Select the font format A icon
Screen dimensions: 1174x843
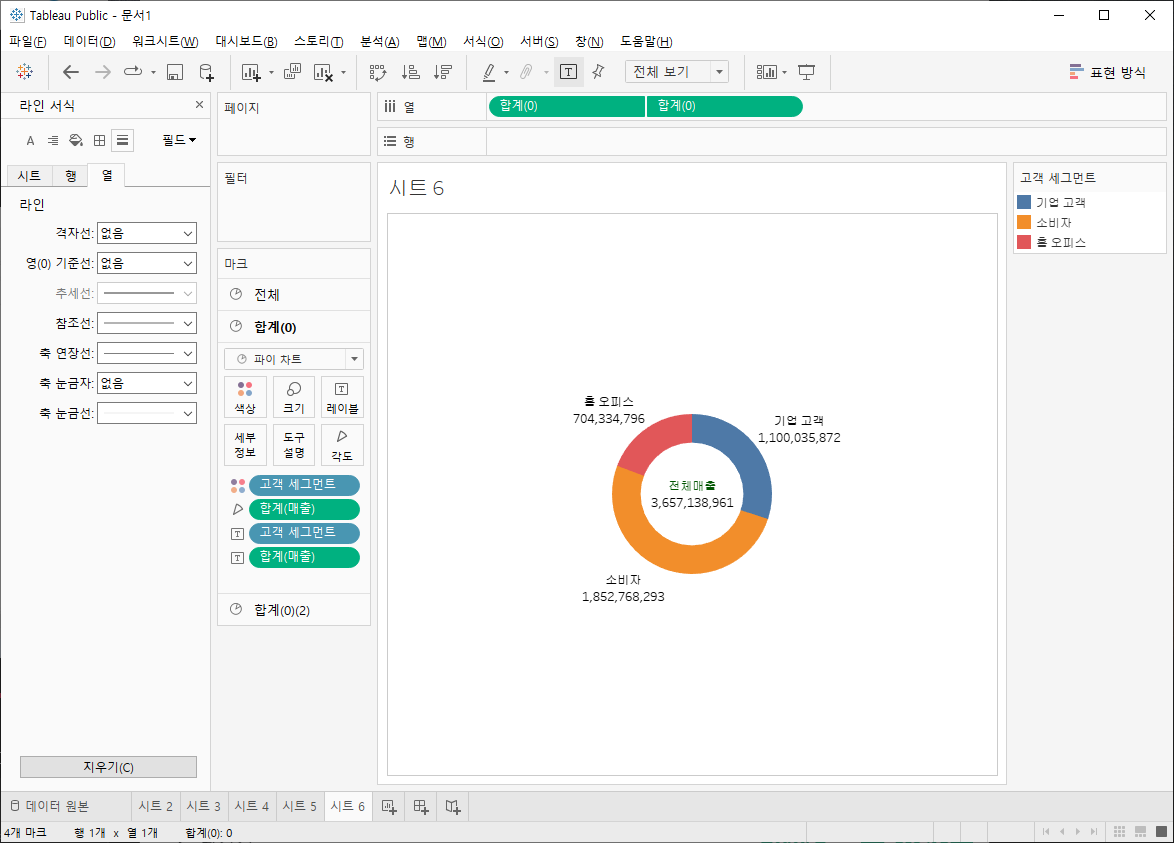[x=31, y=140]
